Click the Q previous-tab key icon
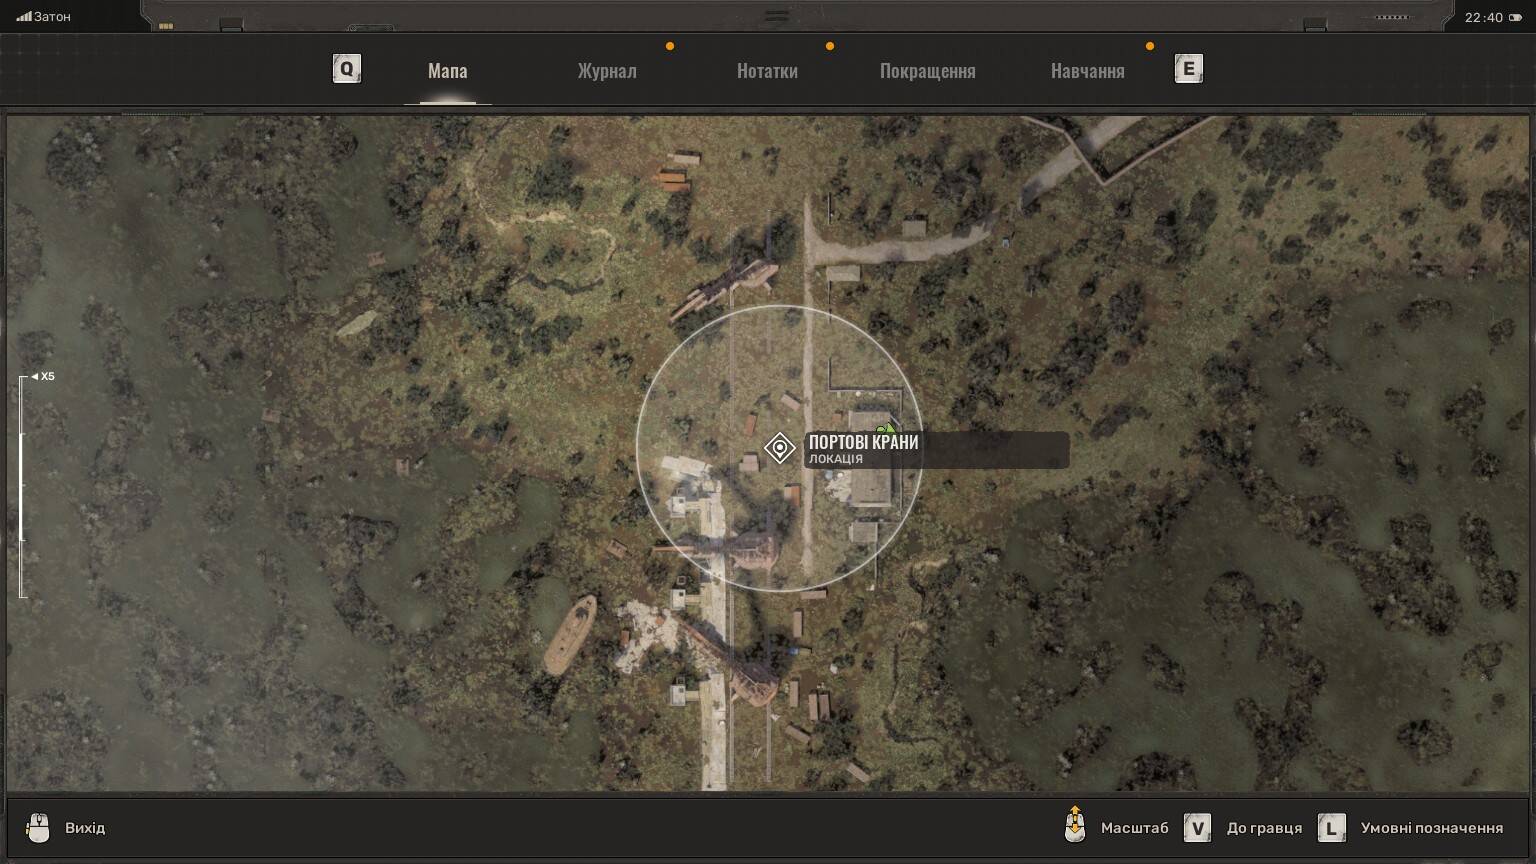The image size is (1536, 864). click(346, 69)
